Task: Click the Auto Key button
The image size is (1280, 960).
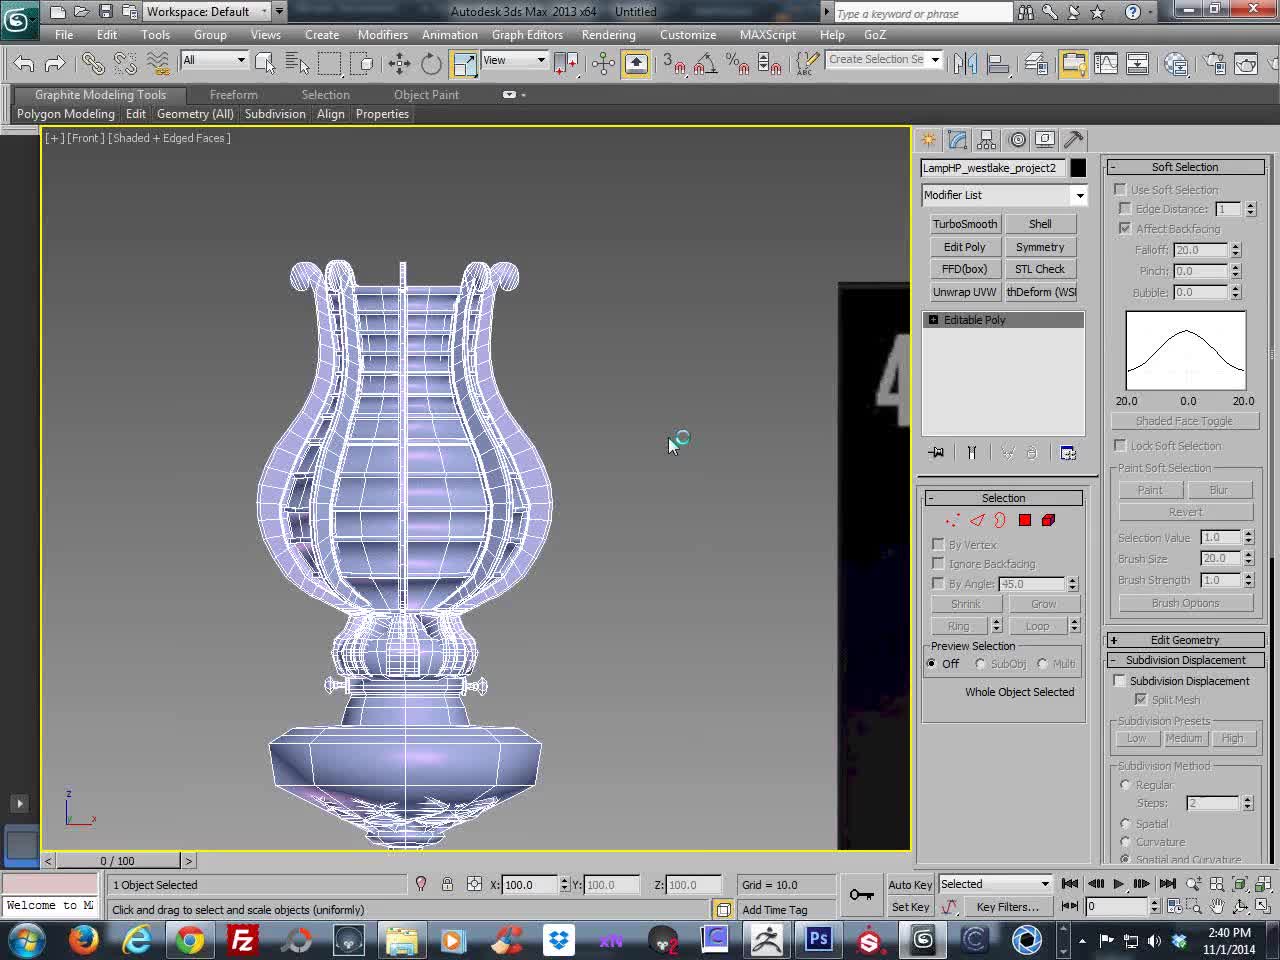Action: tap(910, 884)
